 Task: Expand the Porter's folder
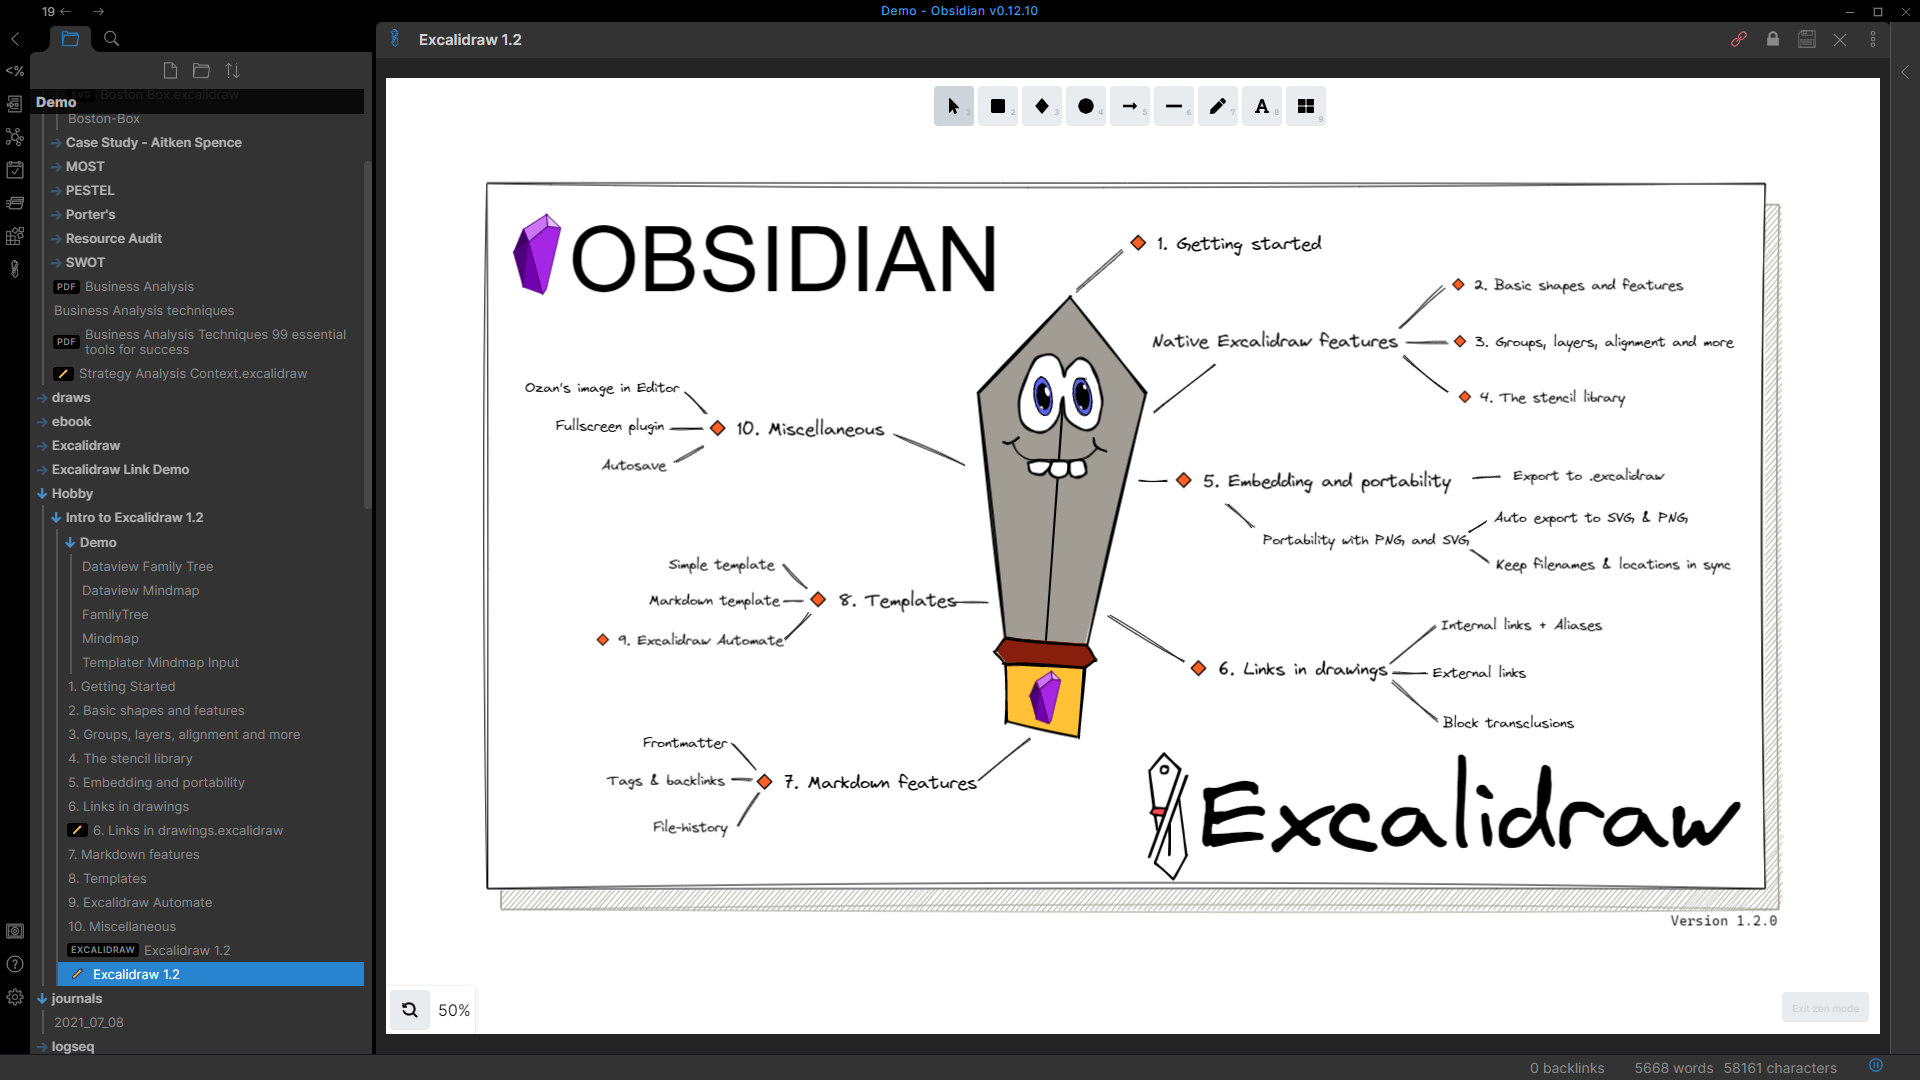coord(90,215)
